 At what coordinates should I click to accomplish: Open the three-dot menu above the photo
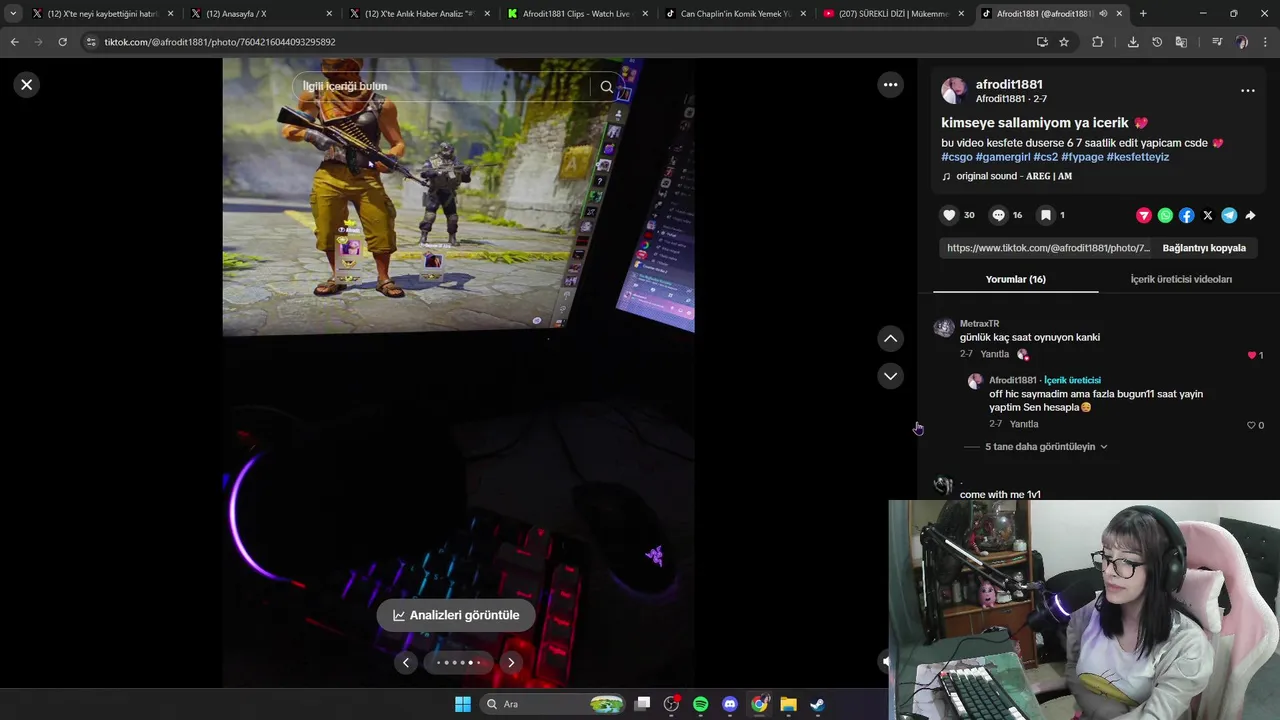(890, 85)
